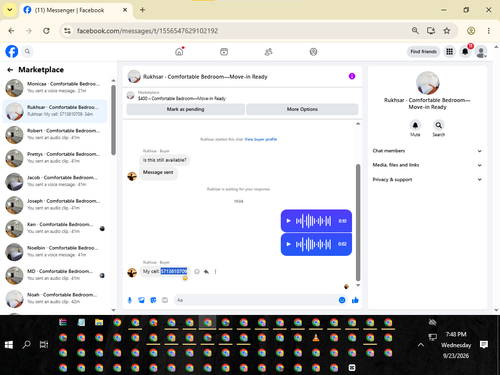Play the 0:02 voice message

289,244
